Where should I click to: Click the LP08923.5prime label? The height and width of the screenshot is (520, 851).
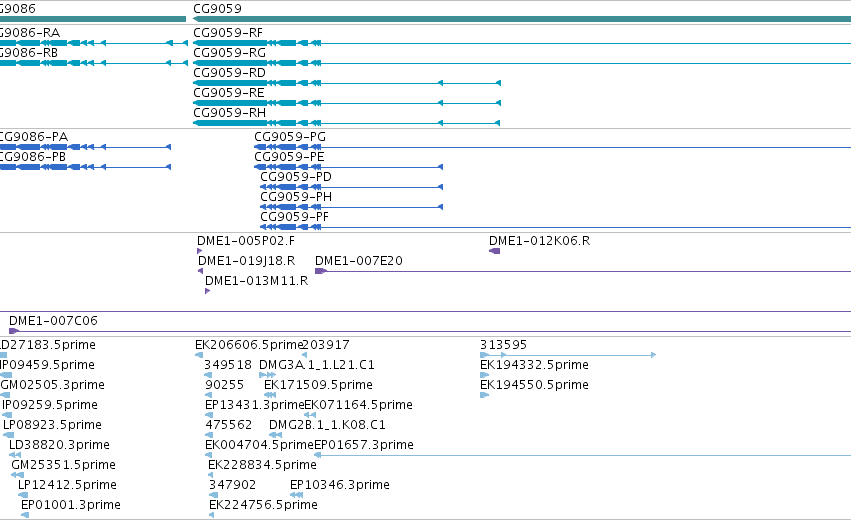[x=53, y=425]
